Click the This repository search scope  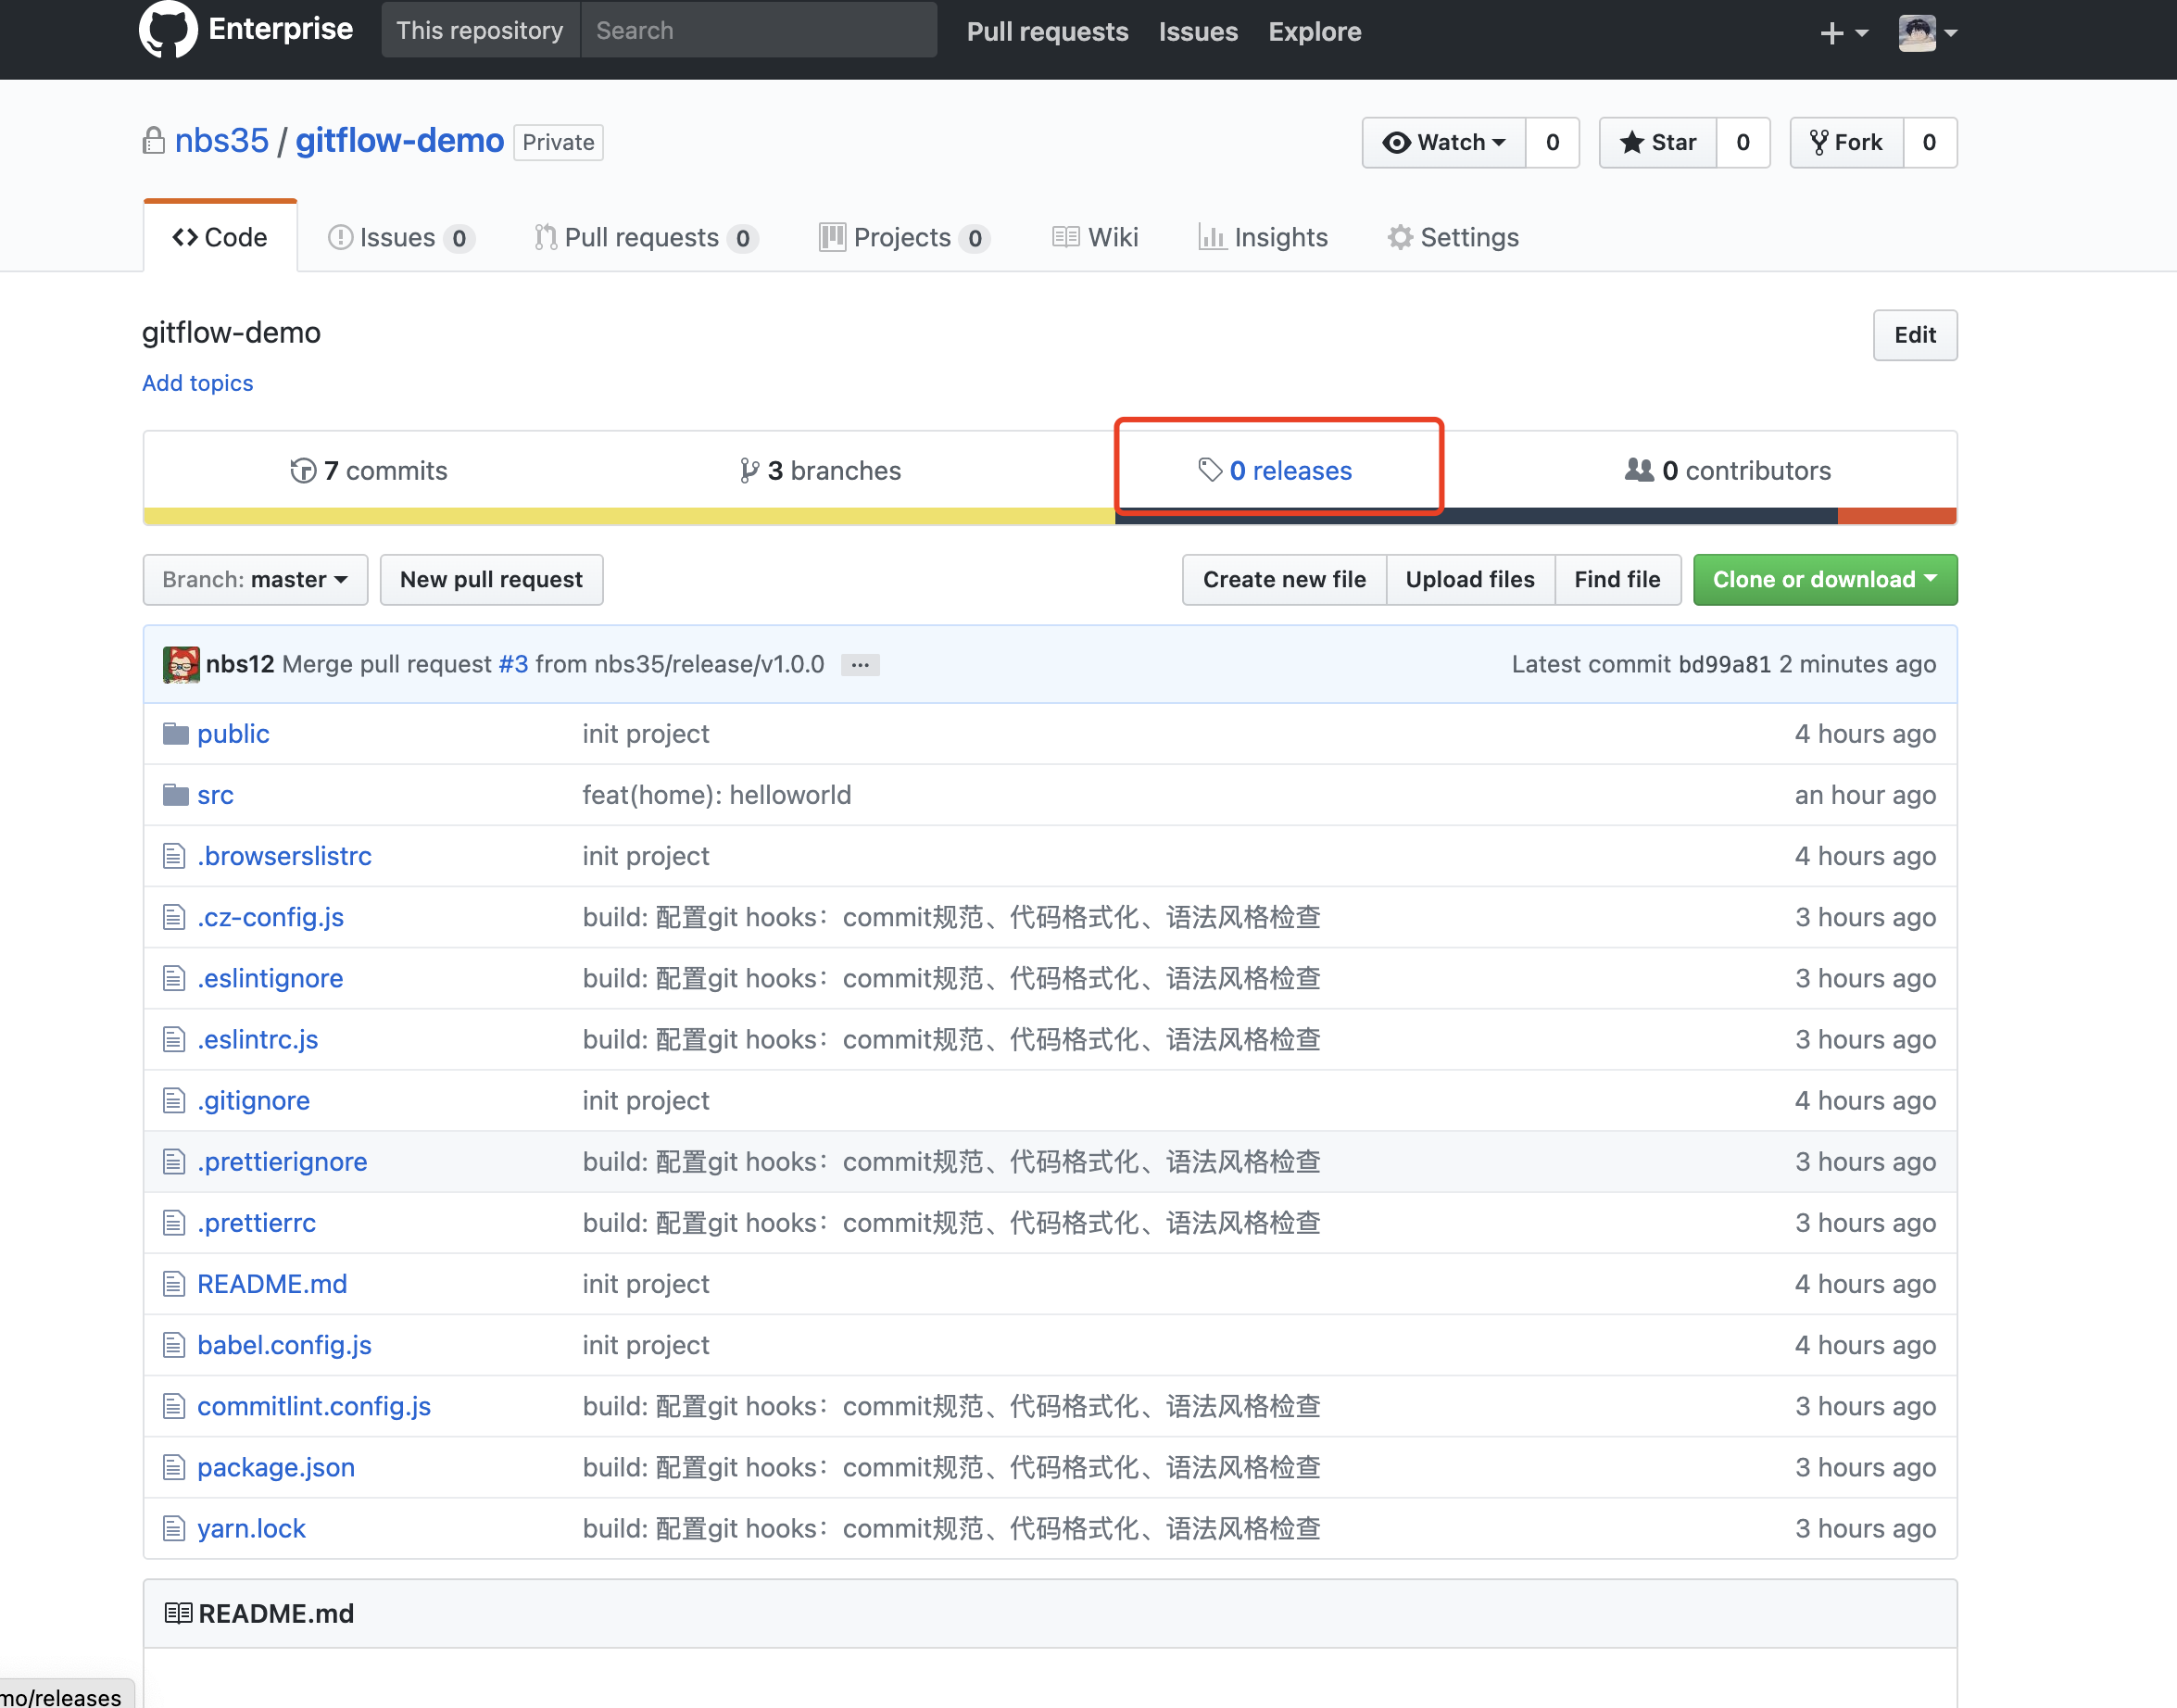click(480, 30)
